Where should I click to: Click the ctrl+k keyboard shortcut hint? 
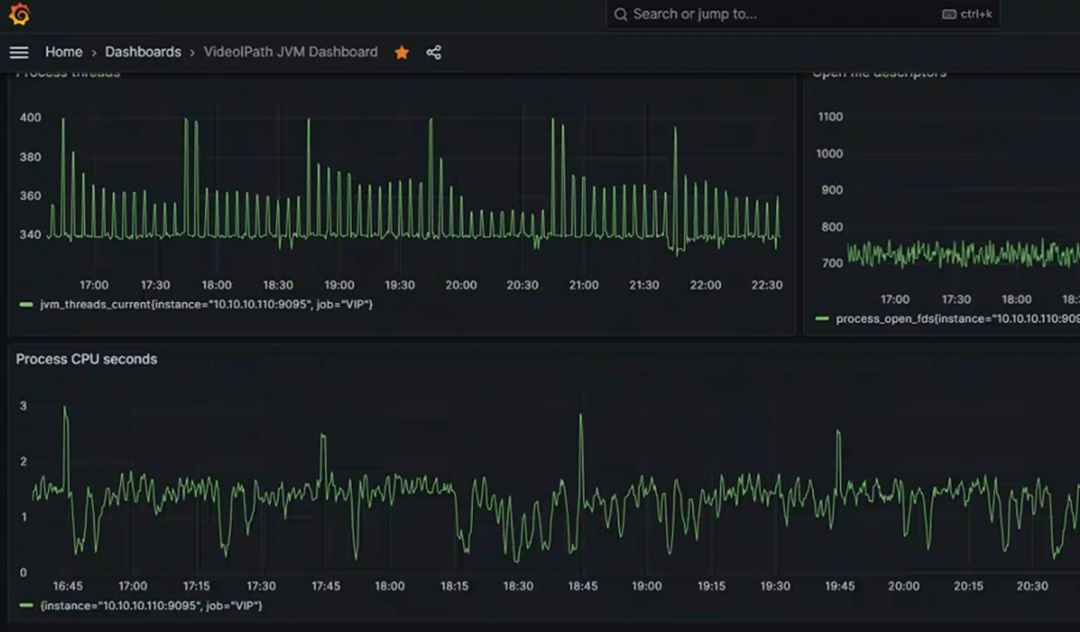point(967,14)
